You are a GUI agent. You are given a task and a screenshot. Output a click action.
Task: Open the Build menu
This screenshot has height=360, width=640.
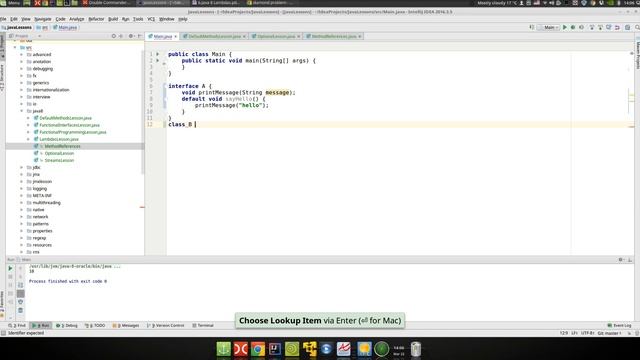[x=113, y=19]
